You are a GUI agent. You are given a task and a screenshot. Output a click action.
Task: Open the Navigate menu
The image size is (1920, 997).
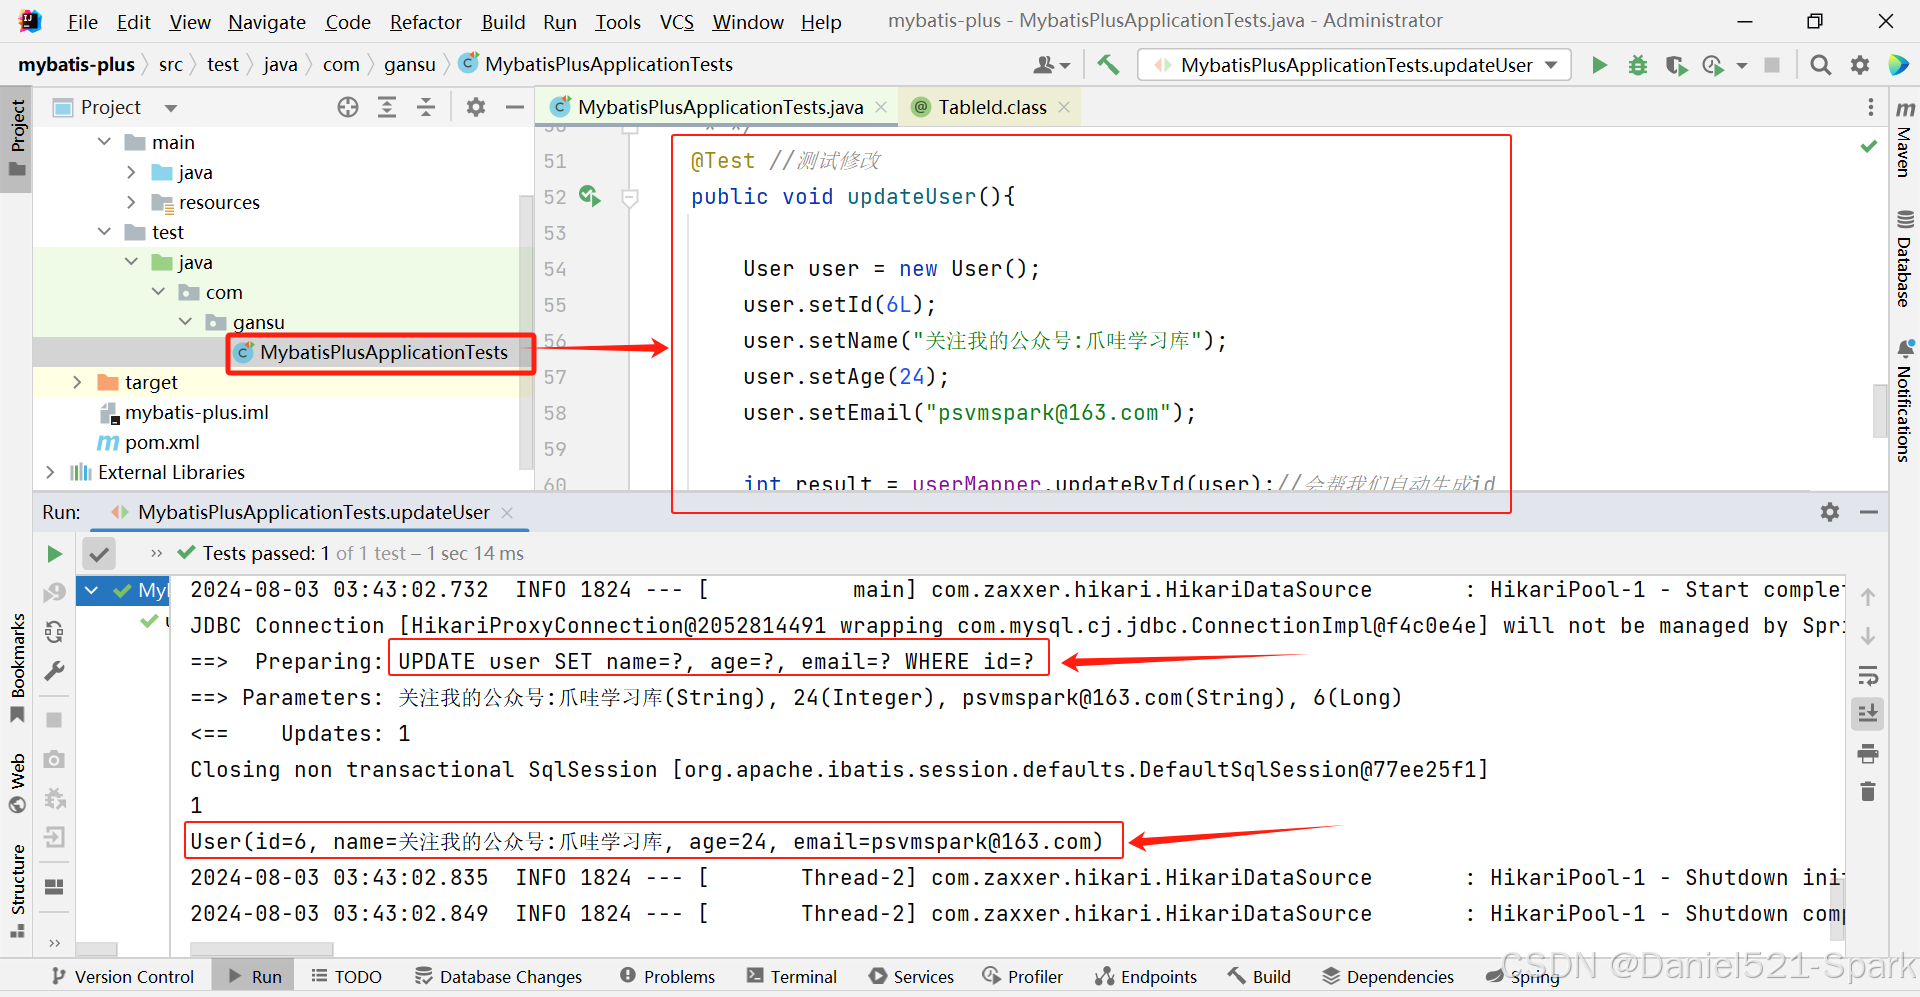coord(267,22)
